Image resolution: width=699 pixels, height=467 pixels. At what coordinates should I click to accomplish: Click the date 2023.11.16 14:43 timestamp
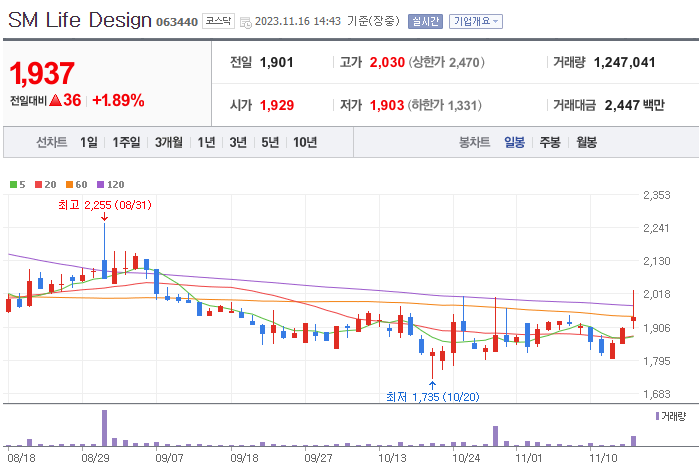click(298, 21)
